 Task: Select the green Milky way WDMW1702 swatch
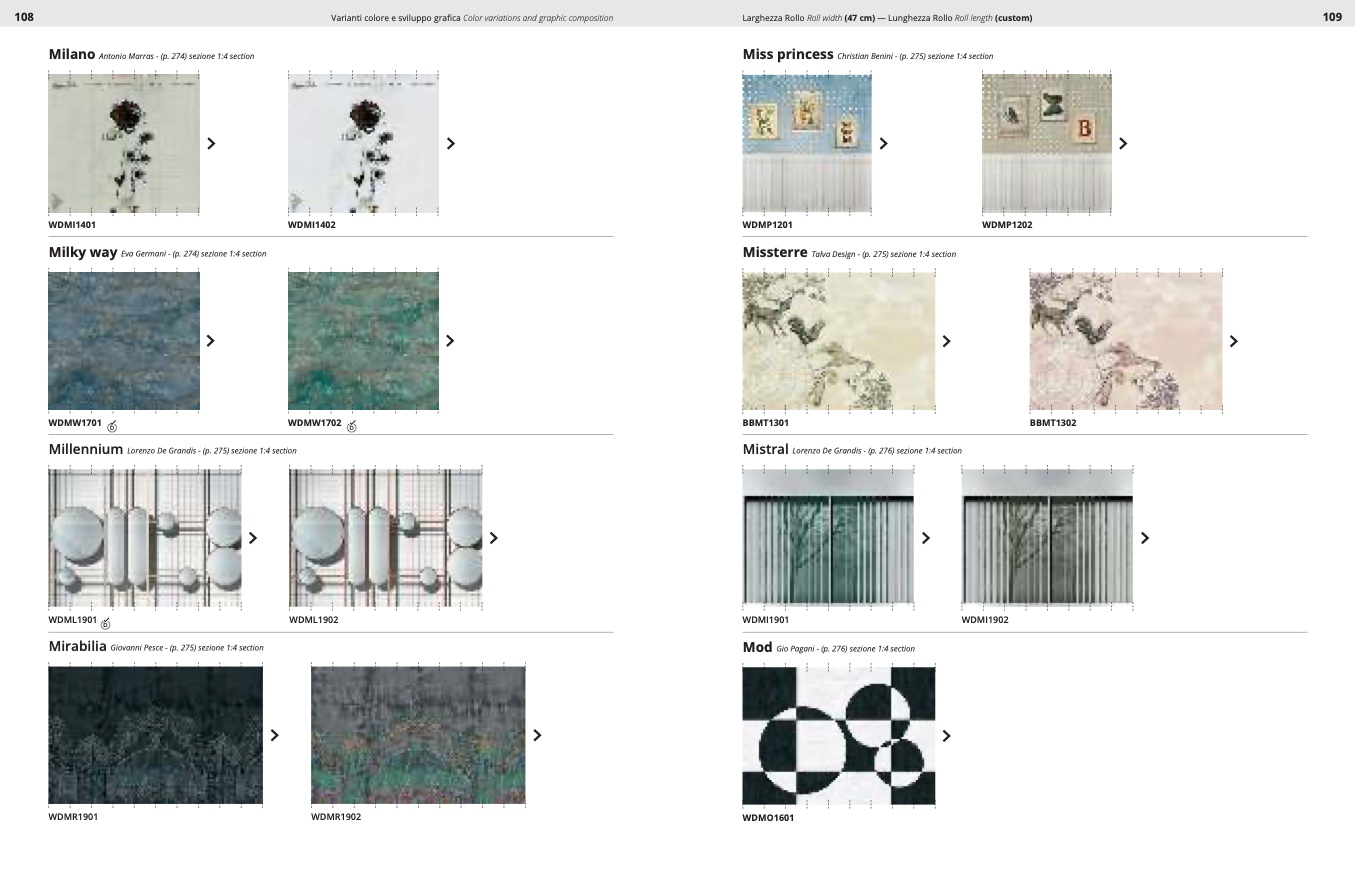363,341
